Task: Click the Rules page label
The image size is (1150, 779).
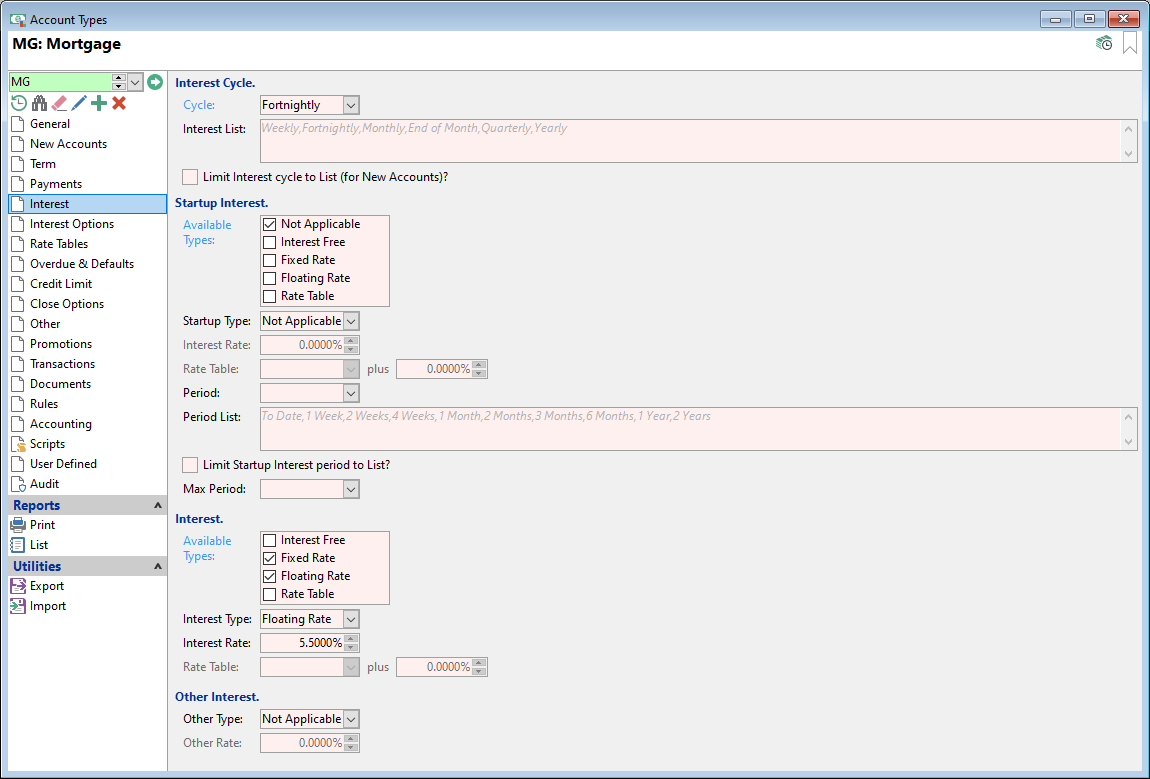Action: pyautogui.click(x=44, y=404)
